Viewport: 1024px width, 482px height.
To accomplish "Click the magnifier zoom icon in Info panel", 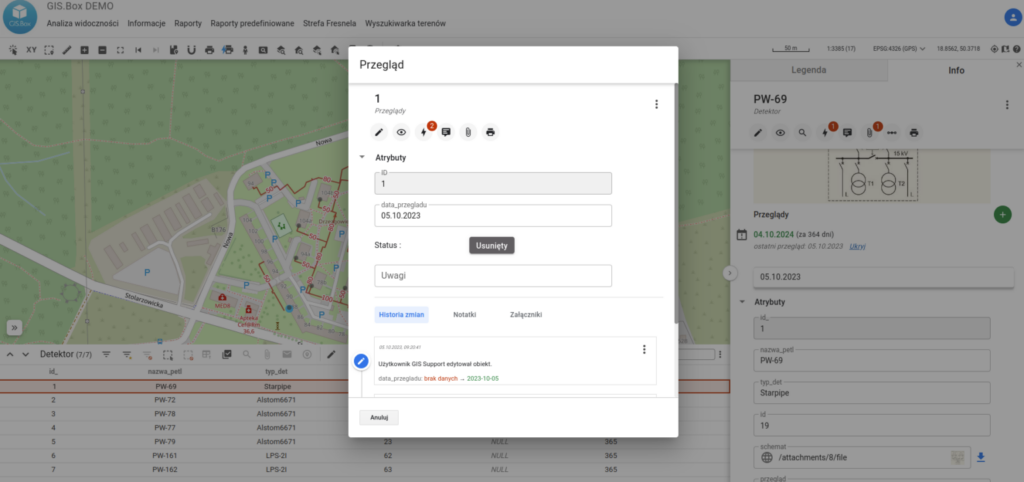I will (x=802, y=132).
